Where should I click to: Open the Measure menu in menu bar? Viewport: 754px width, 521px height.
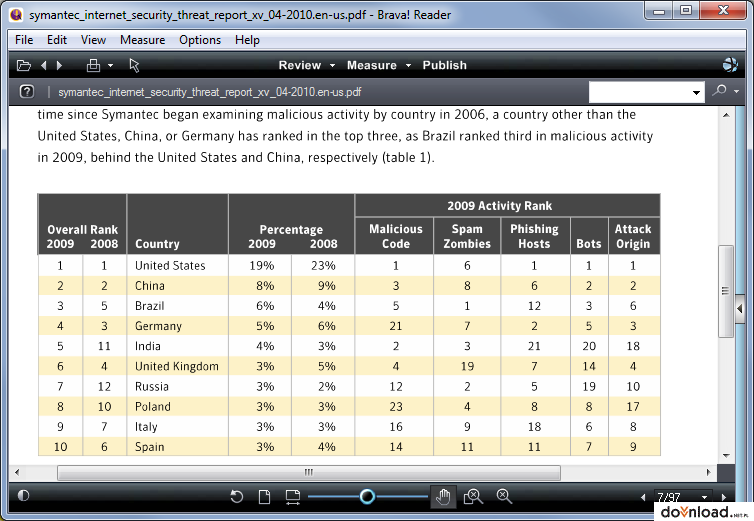point(142,40)
